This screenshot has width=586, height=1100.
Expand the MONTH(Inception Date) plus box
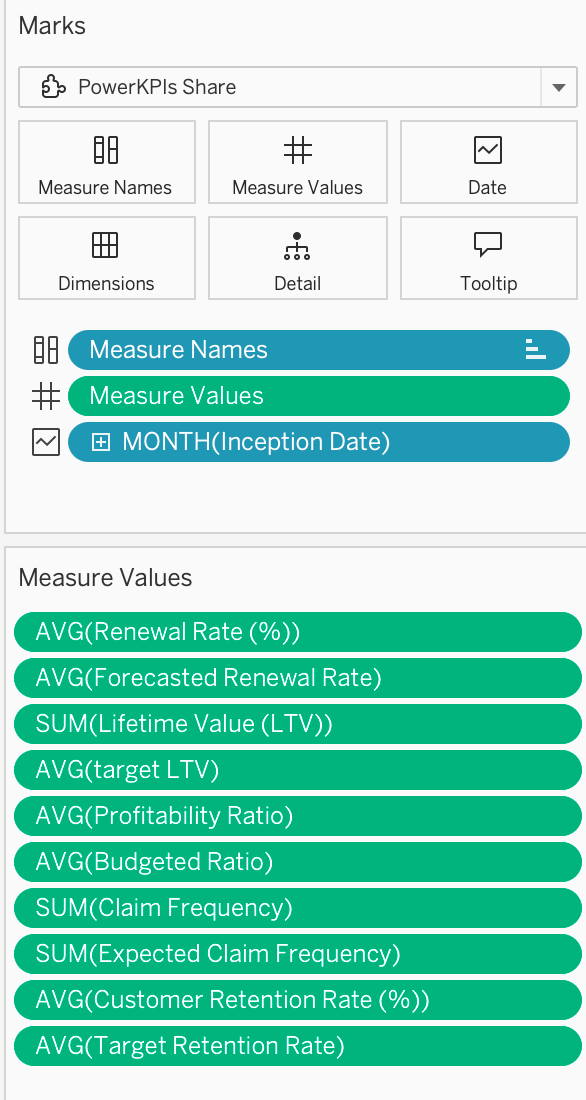[x=101, y=442]
